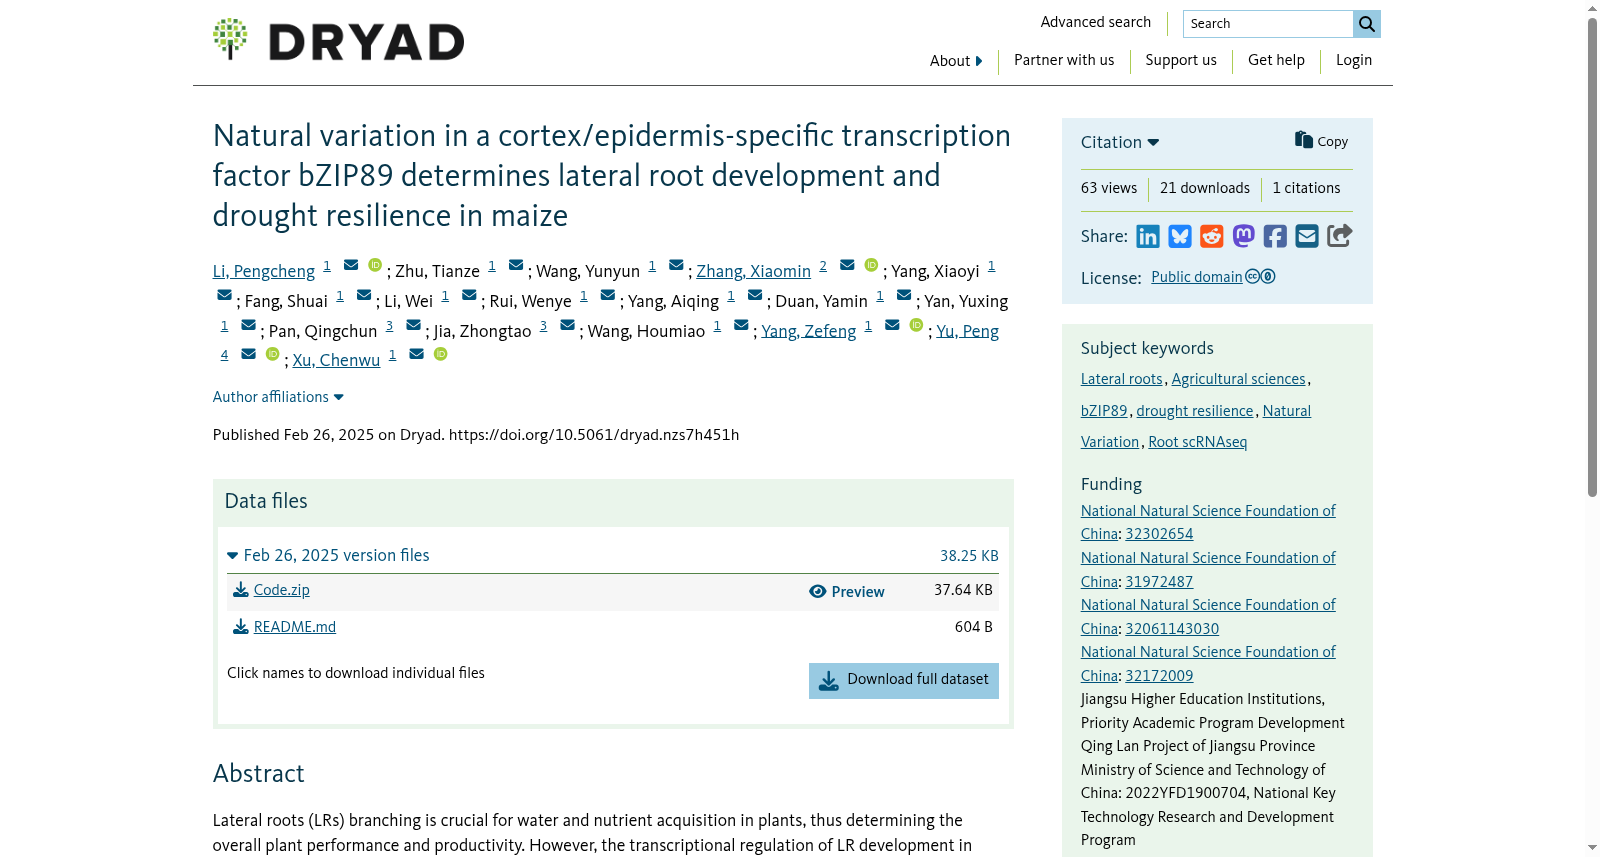Open Support us menu item
This screenshot has height=857, width=1600.
[x=1181, y=60]
